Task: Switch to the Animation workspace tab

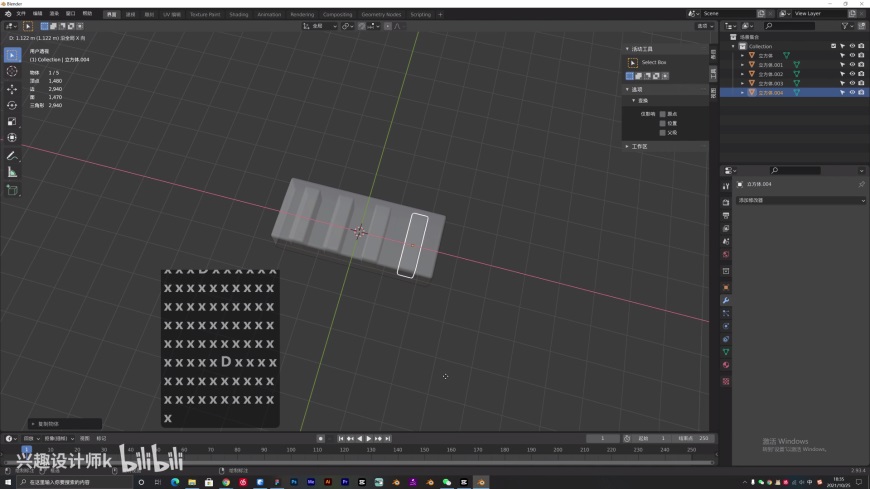Action: coord(269,14)
